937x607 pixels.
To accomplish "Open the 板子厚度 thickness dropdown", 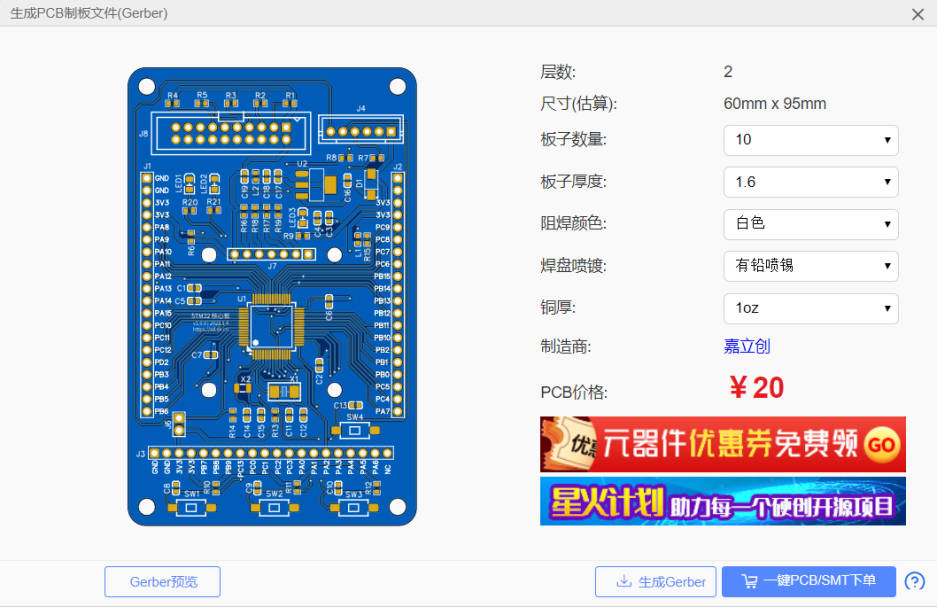I will (x=811, y=182).
